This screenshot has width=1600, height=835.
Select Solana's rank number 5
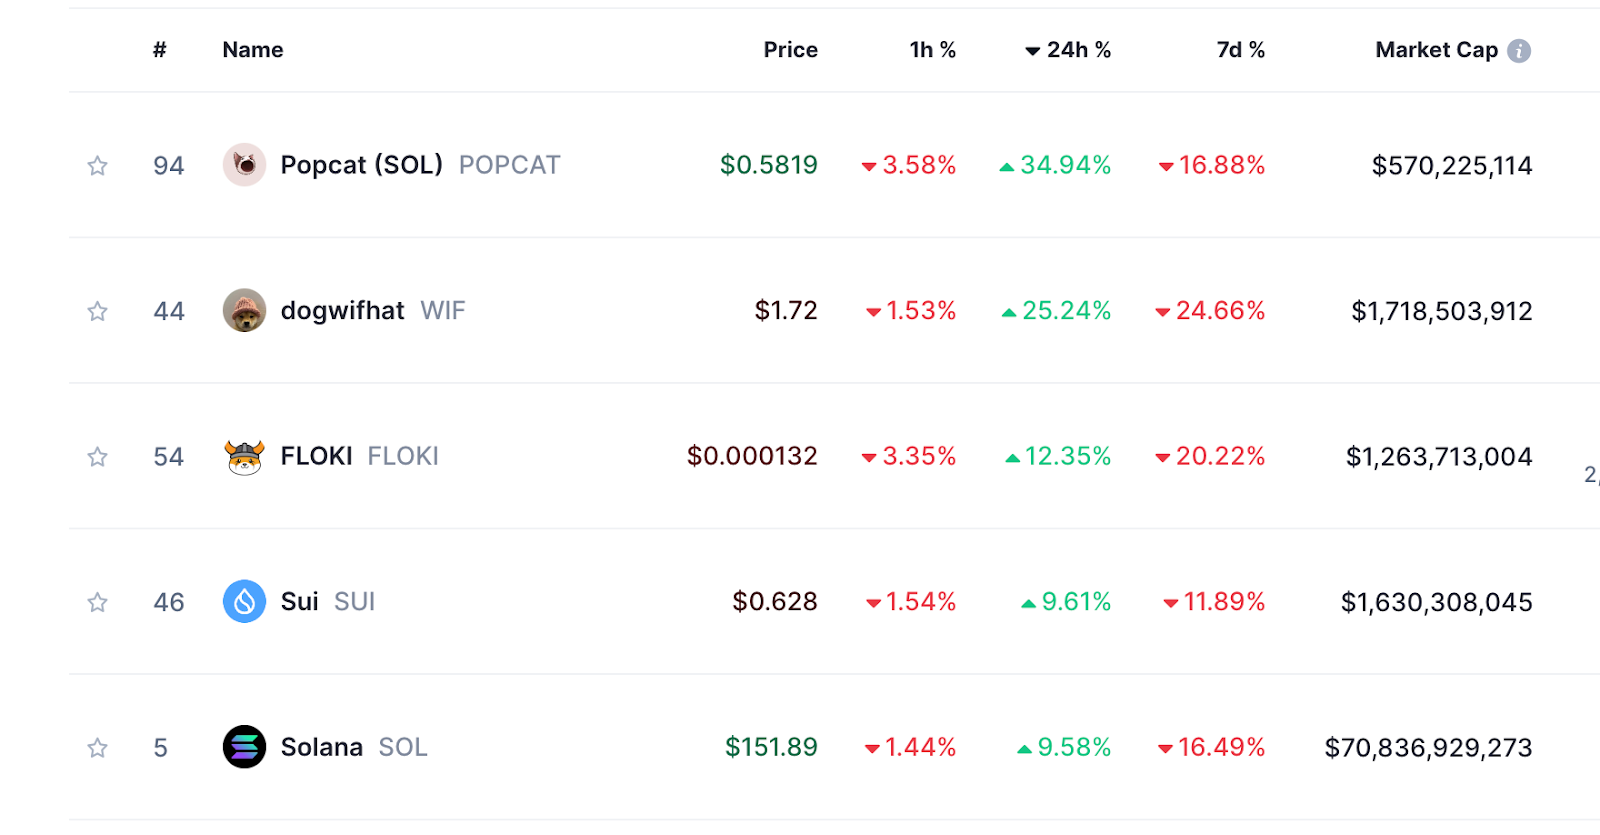coord(160,746)
